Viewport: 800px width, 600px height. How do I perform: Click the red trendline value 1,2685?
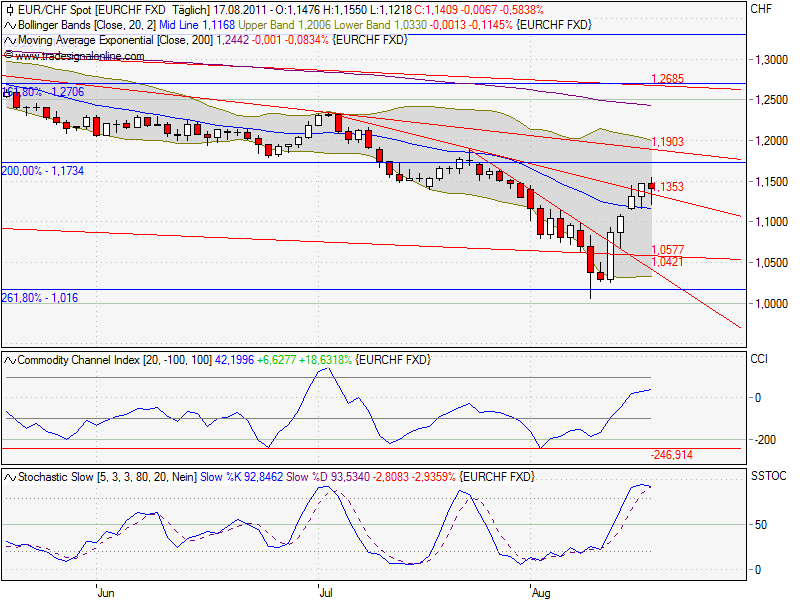pyautogui.click(x=667, y=79)
